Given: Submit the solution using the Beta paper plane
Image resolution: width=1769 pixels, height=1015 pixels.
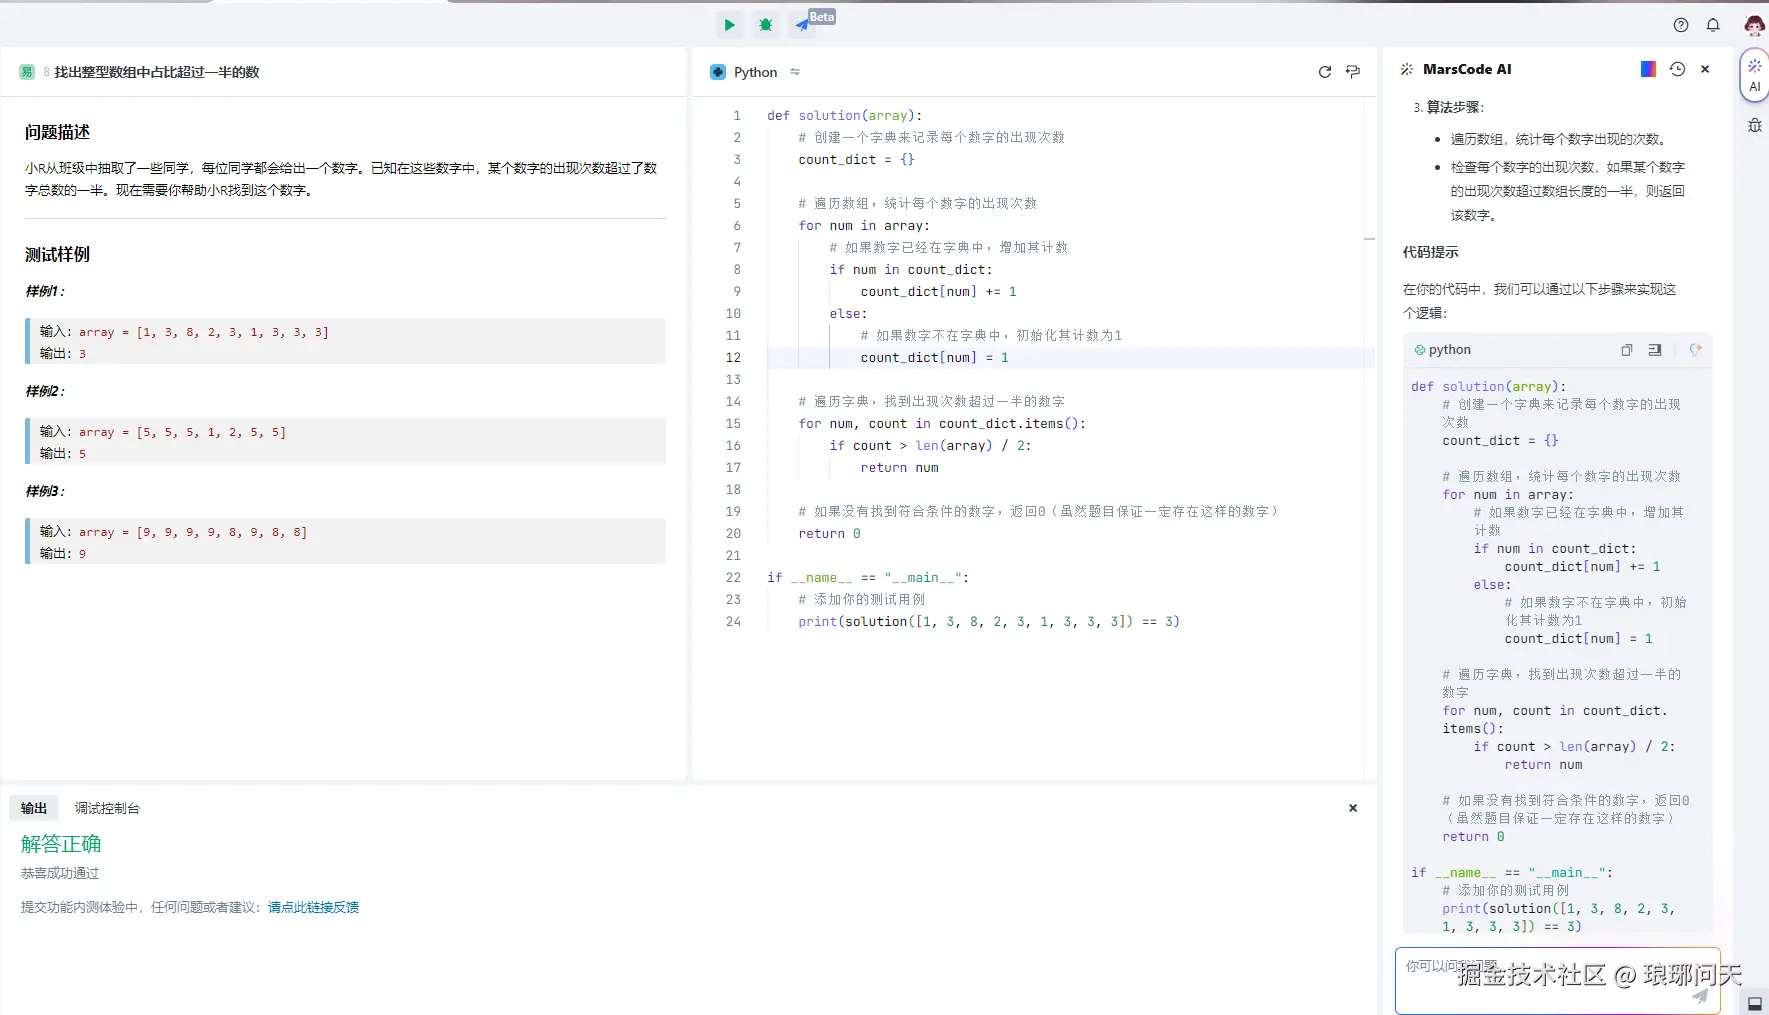Looking at the screenshot, I should pyautogui.click(x=803, y=25).
